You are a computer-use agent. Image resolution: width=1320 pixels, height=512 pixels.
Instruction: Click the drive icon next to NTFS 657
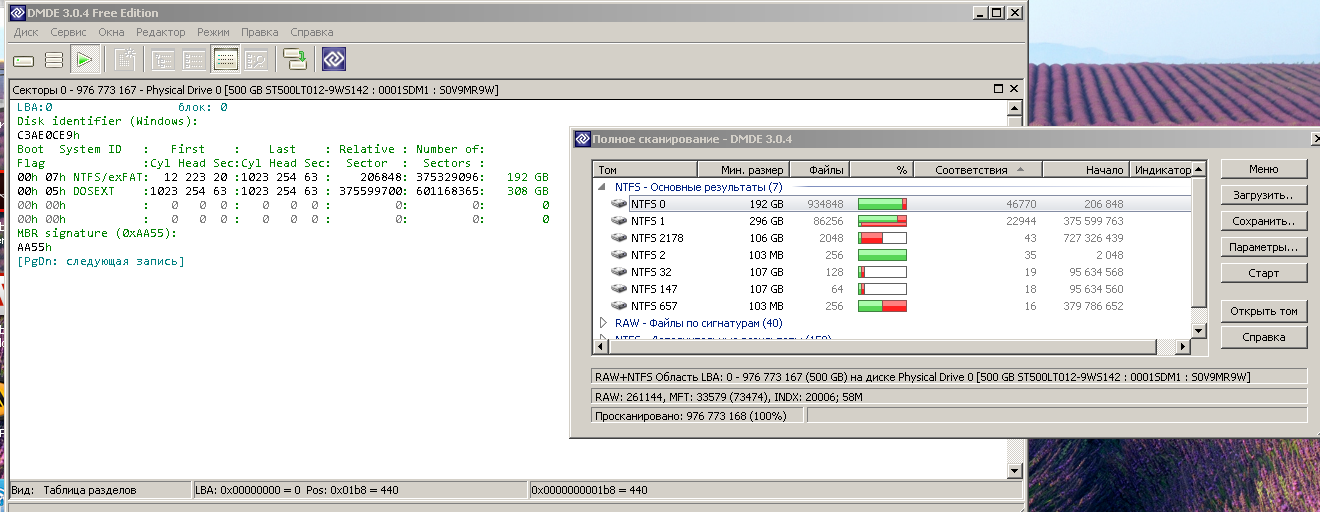(619, 306)
